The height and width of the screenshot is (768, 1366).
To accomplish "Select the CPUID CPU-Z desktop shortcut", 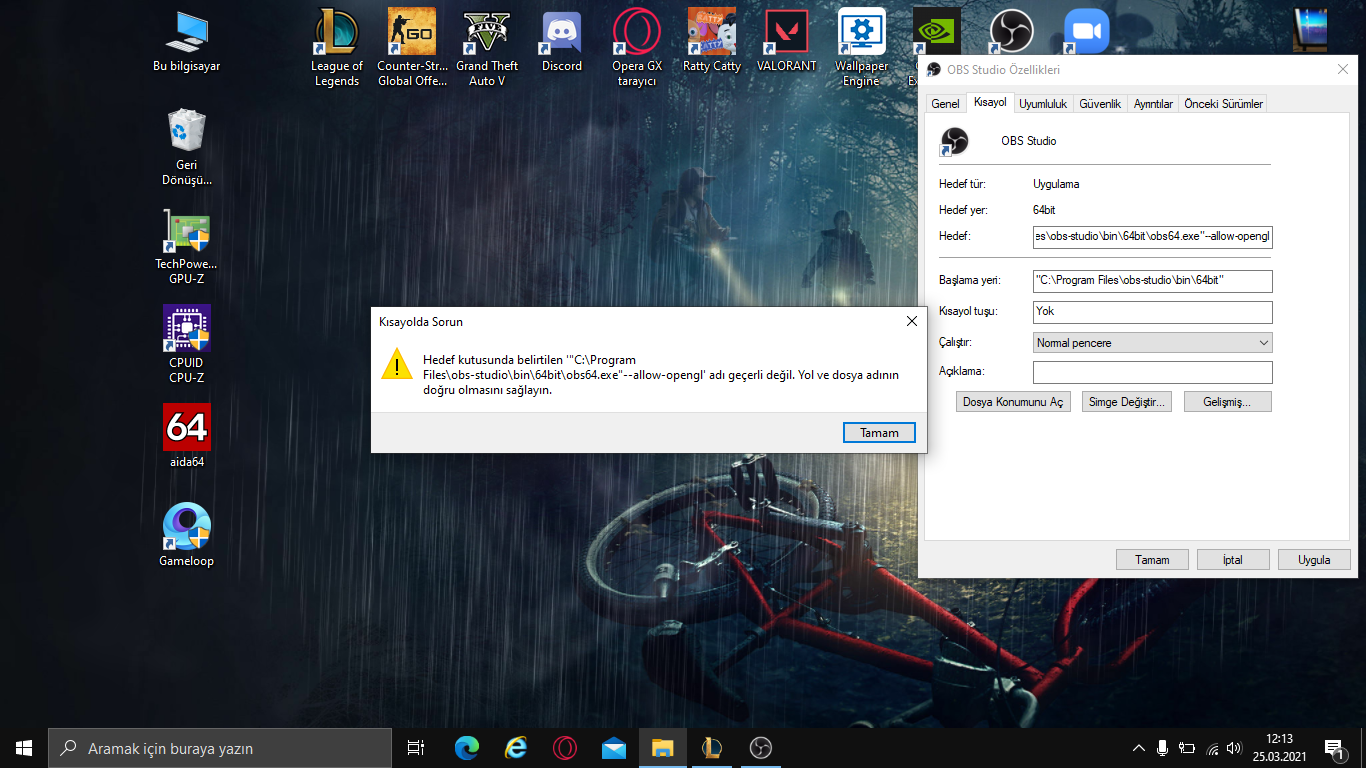I will tap(186, 344).
